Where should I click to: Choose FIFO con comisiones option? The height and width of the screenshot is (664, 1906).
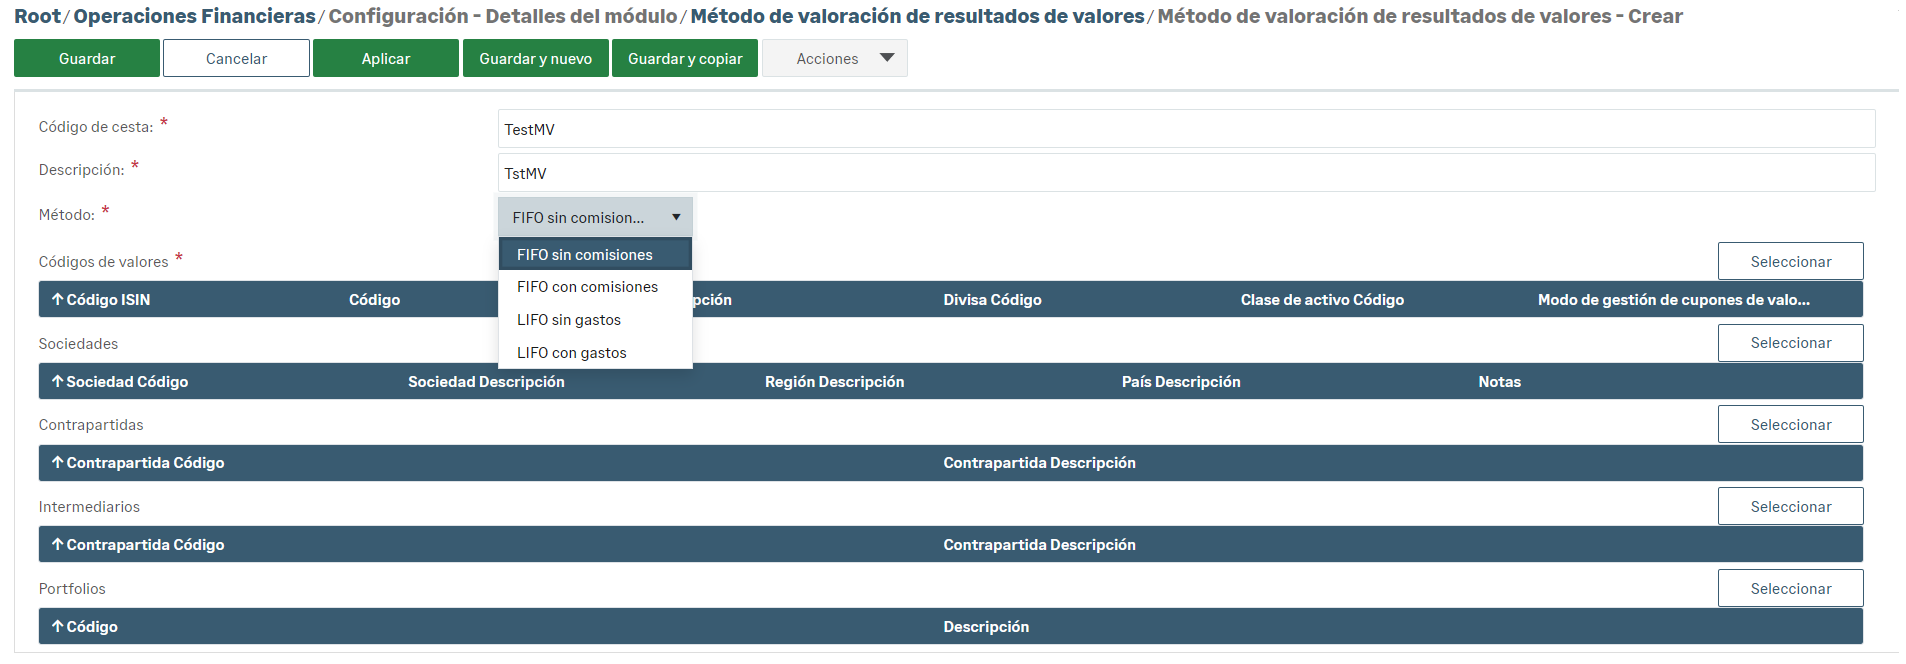[x=587, y=287]
